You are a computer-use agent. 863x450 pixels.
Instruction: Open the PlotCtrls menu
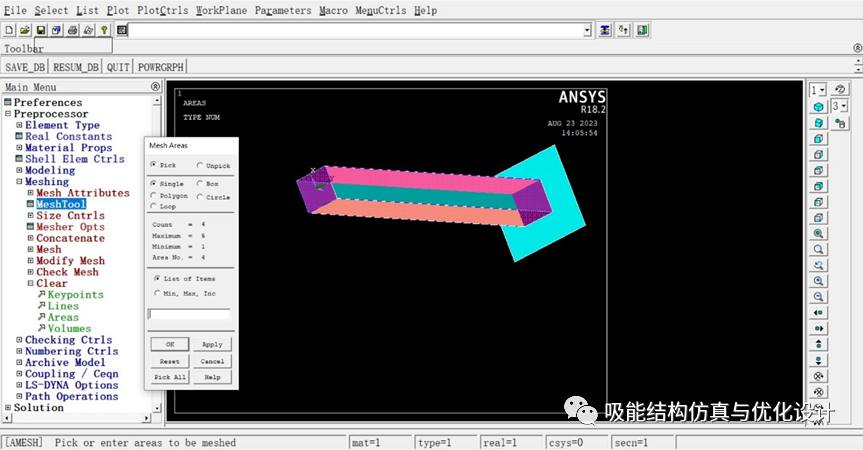pyautogui.click(x=162, y=10)
